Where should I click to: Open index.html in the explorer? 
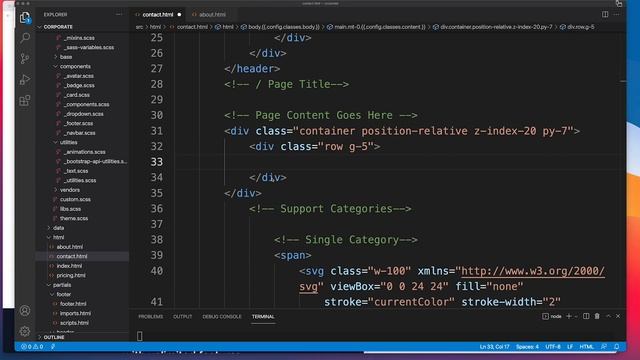click(x=69, y=266)
